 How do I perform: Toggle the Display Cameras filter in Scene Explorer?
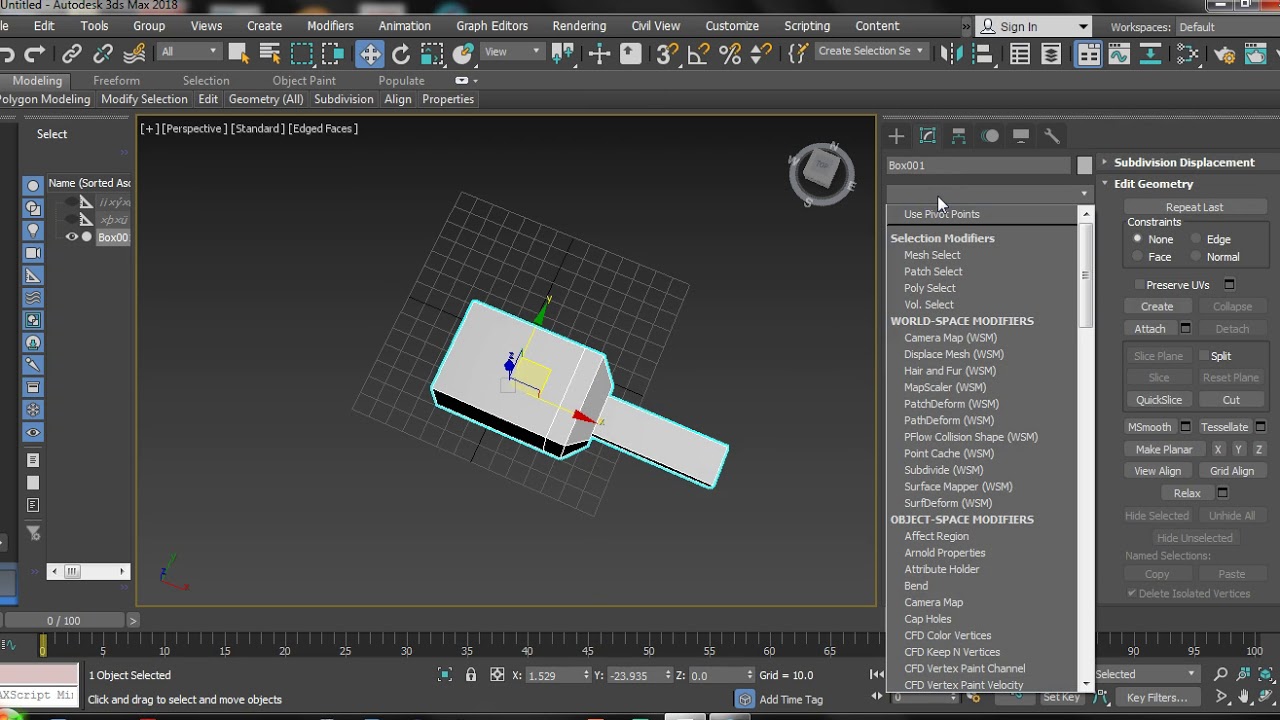[33, 253]
